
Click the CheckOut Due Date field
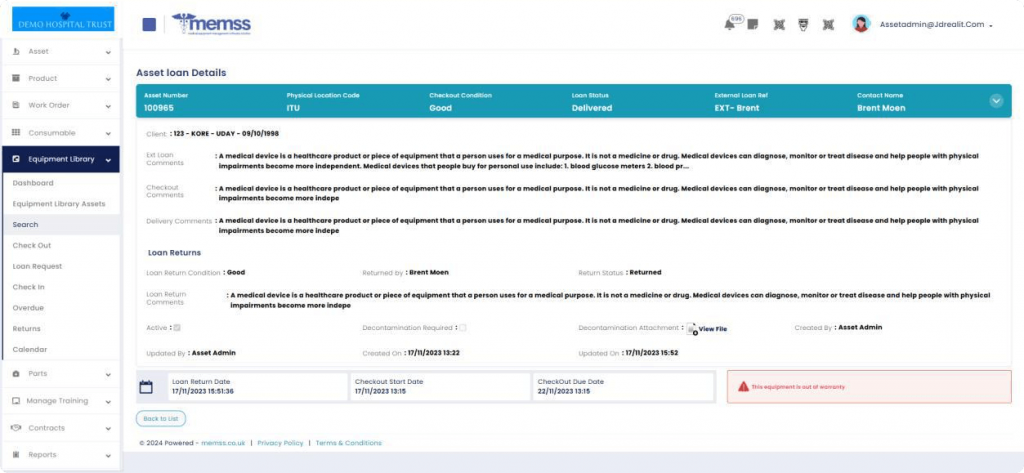click(623, 387)
